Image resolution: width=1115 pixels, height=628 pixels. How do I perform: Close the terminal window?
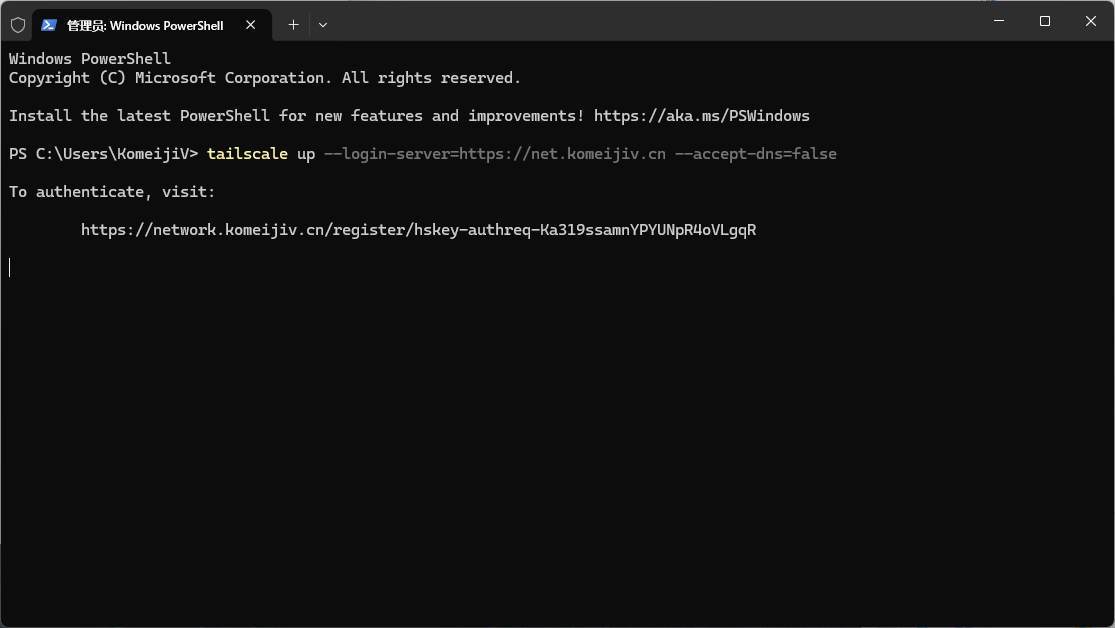1091,21
